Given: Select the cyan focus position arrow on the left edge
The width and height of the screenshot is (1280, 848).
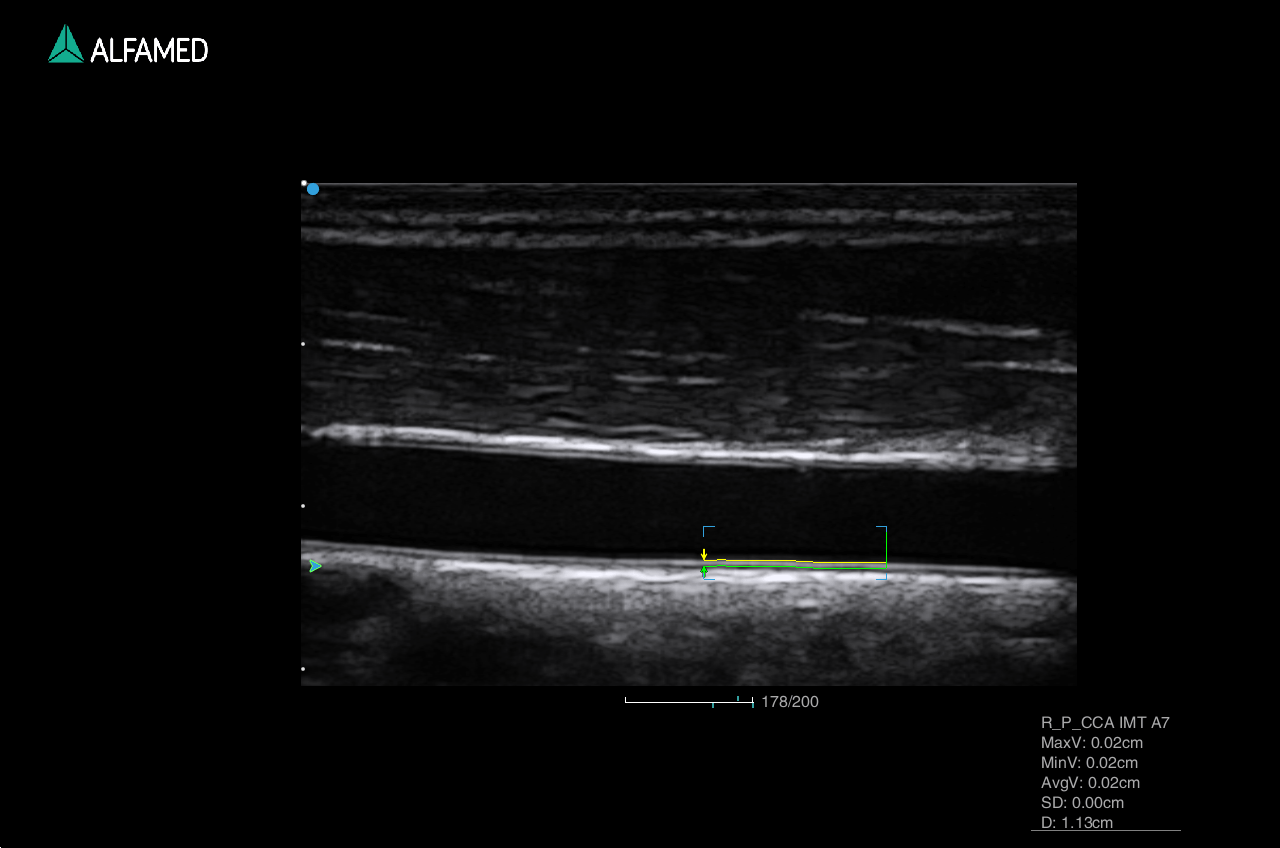Looking at the screenshot, I should pyautogui.click(x=315, y=566).
